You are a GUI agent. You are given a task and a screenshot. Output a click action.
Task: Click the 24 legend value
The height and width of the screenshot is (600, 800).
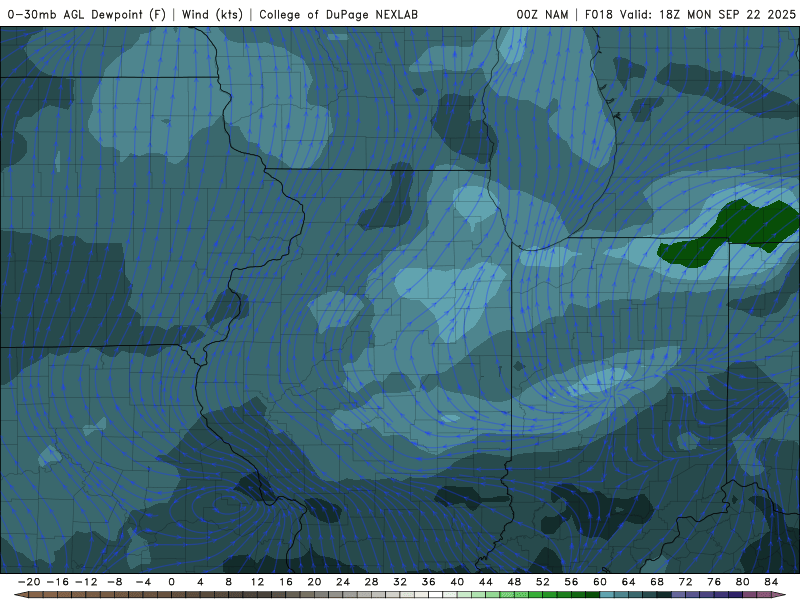pos(343,582)
